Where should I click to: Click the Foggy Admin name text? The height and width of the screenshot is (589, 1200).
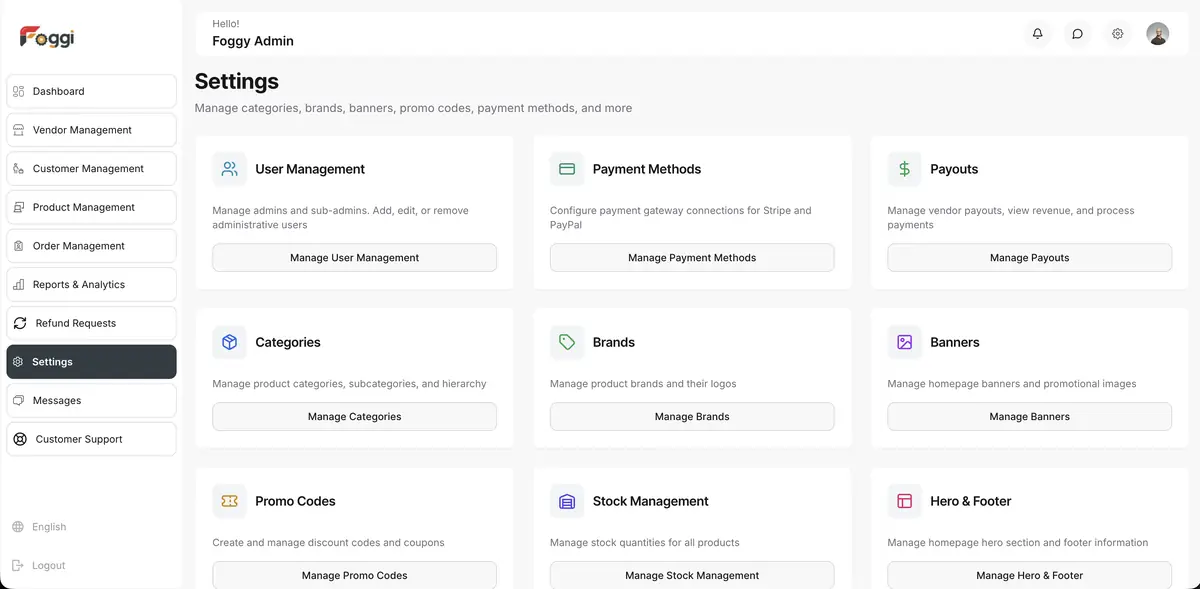(x=253, y=41)
